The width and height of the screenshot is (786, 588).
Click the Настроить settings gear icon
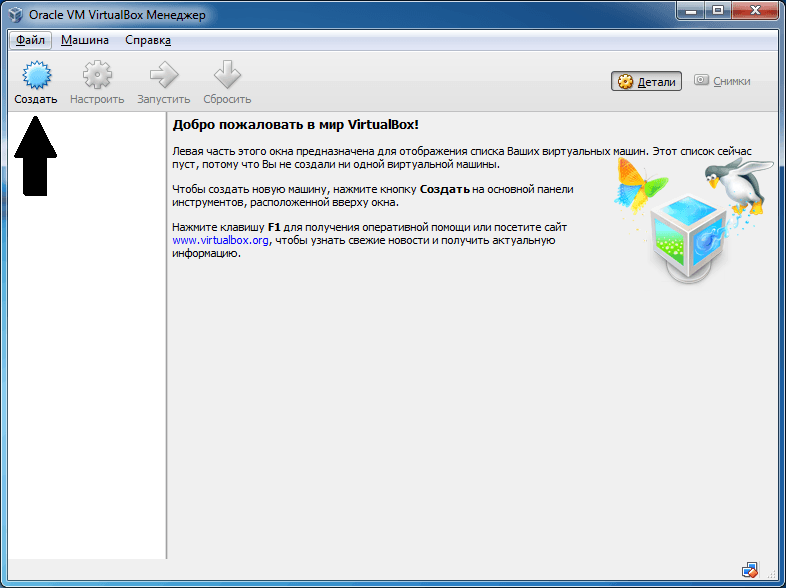click(97, 75)
